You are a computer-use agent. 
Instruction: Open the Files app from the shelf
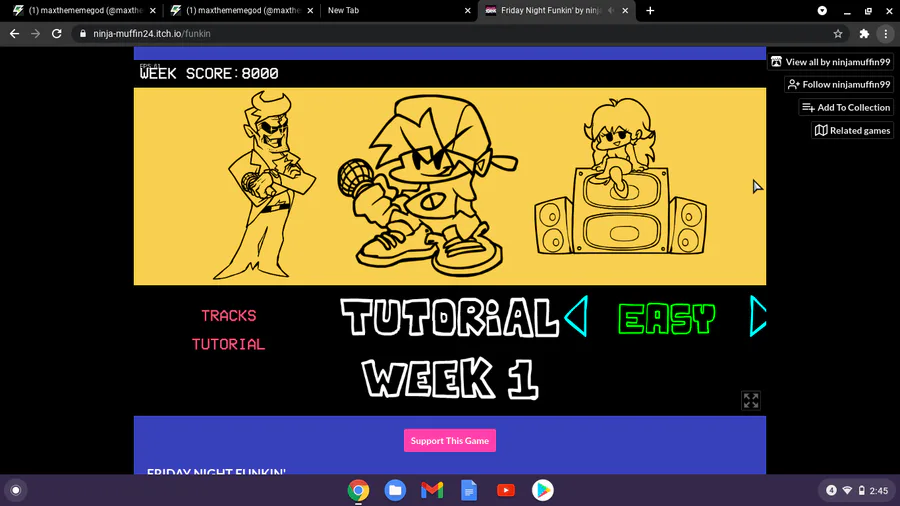395,491
